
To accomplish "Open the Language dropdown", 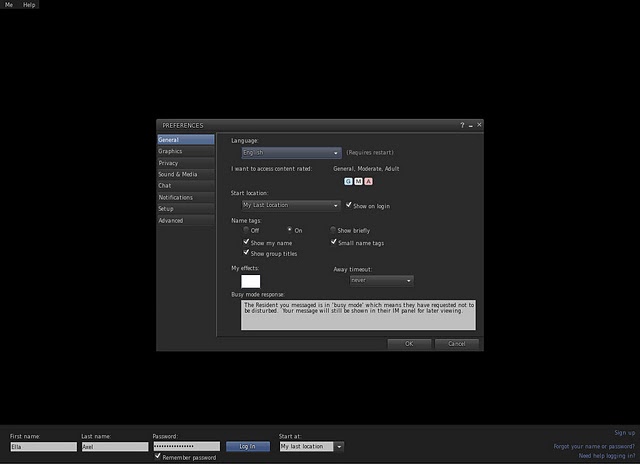I will click(291, 153).
